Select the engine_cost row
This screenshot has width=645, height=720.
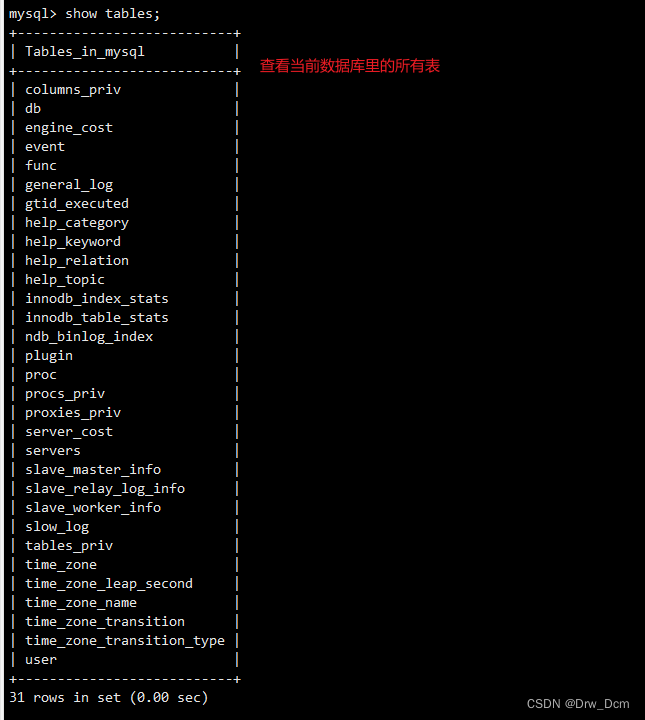[69, 127]
